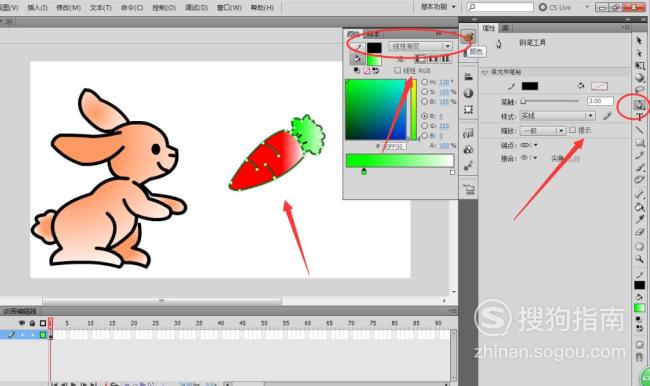
Task: Select the 3D Rotation tool
Action: (x=639, y=78)
